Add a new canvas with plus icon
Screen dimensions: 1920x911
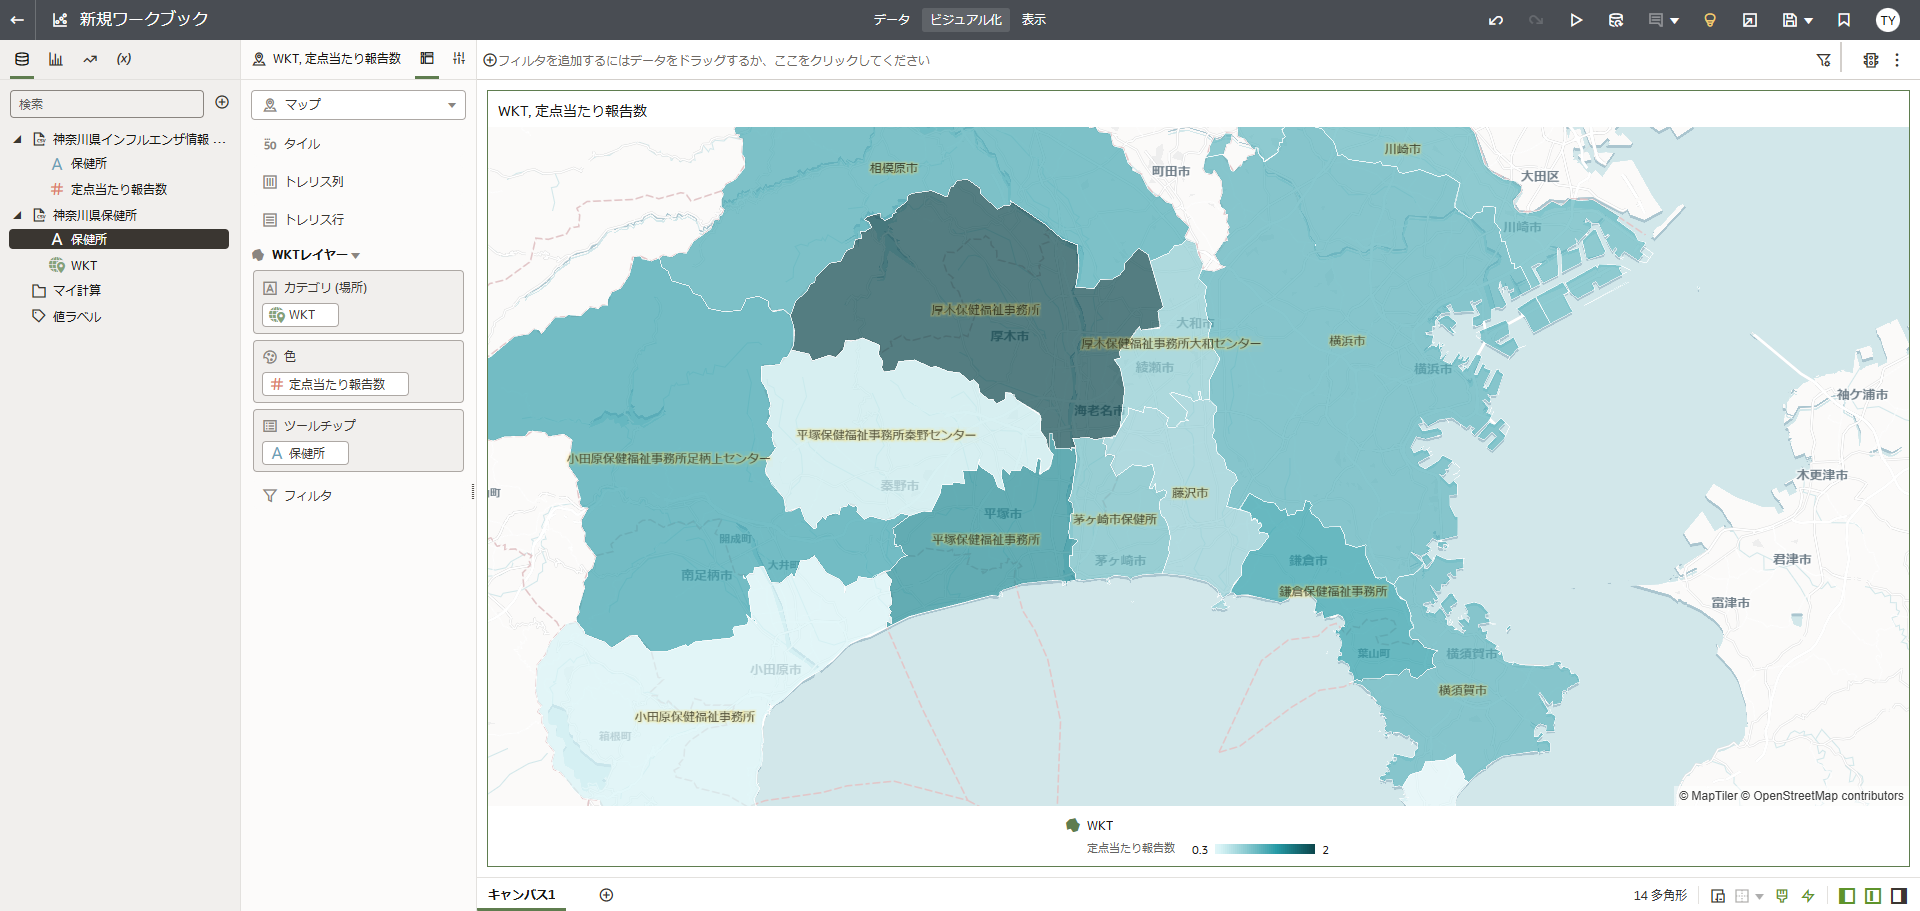pyautogui.click(x=606, y=895)
